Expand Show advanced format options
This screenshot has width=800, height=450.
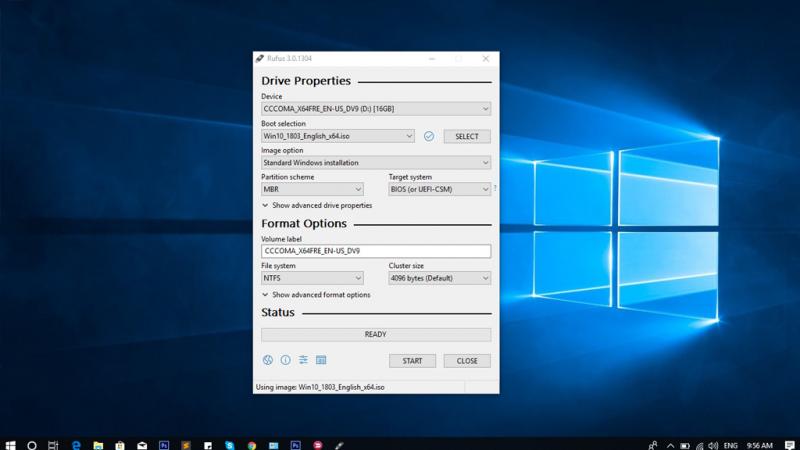pos(315,295)
